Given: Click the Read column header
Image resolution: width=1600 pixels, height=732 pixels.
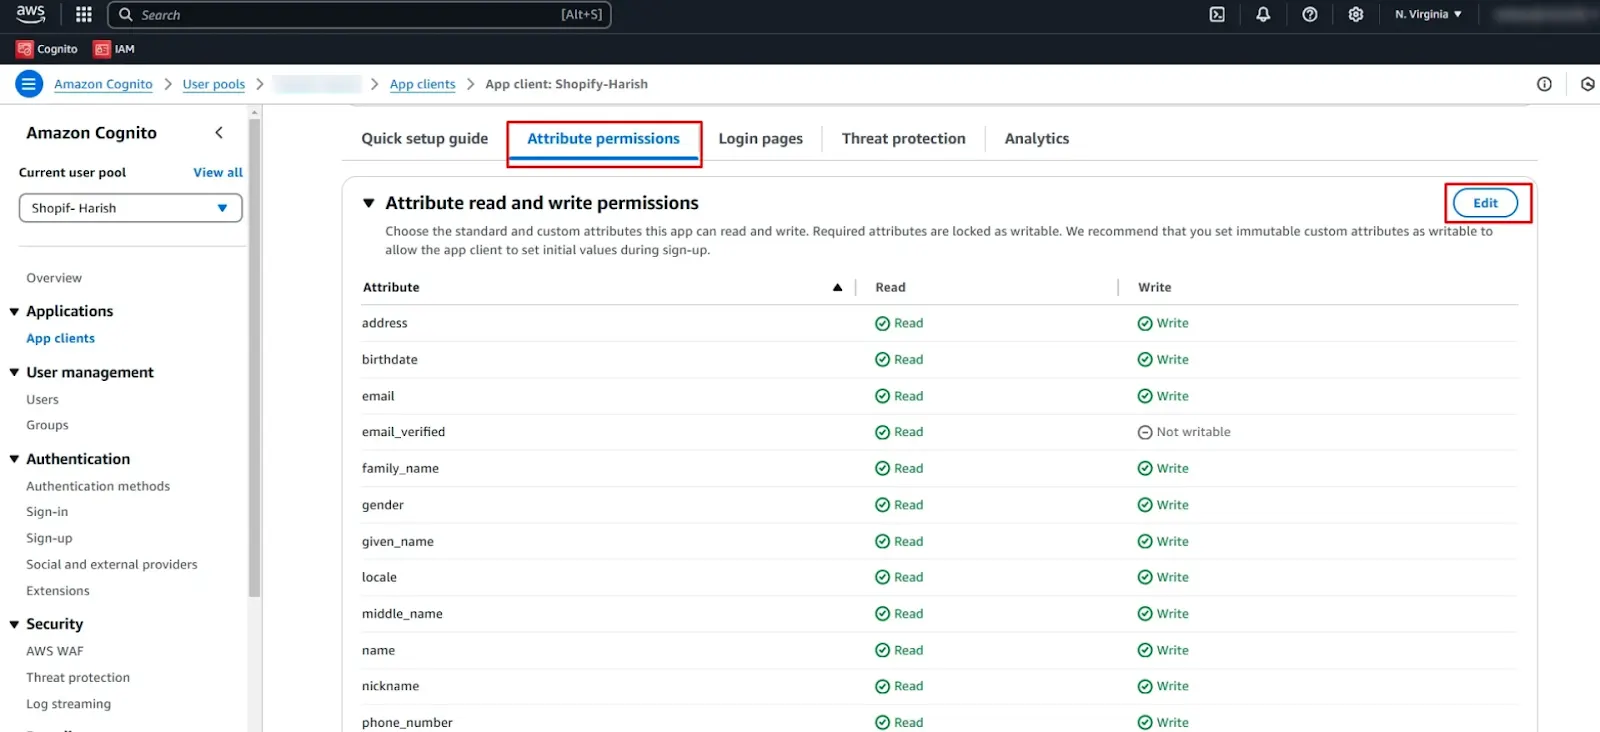Looking at the screenshot, I should 890,287.
